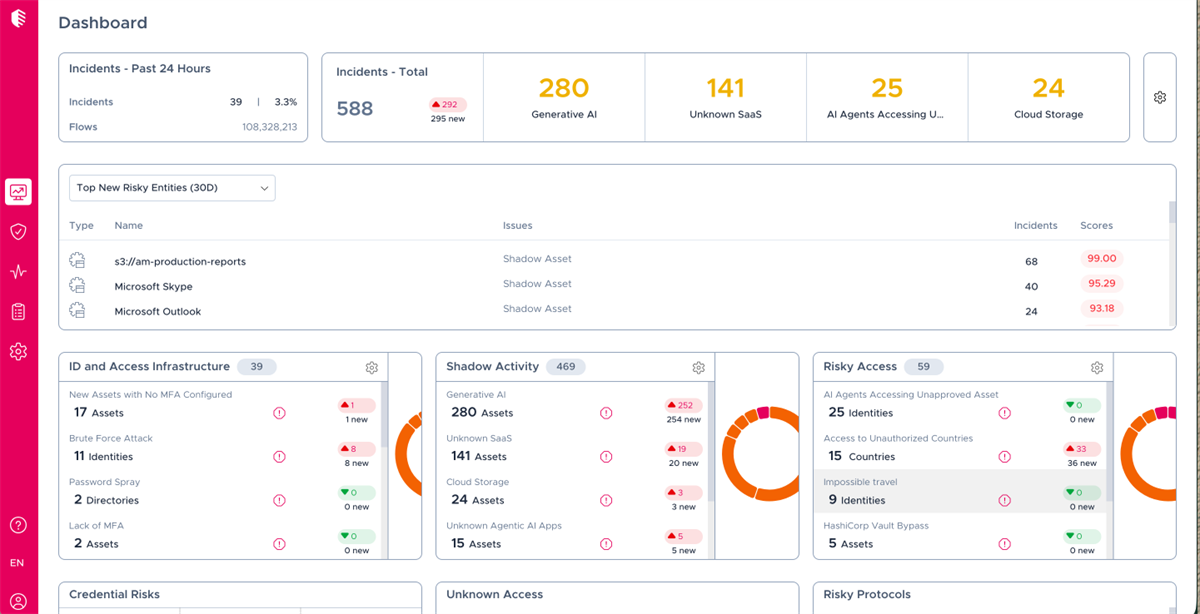Click alert icon next to Brute Force Attack
The height and width of the screenshot is (614, 1200).
[x=279, y=457]
